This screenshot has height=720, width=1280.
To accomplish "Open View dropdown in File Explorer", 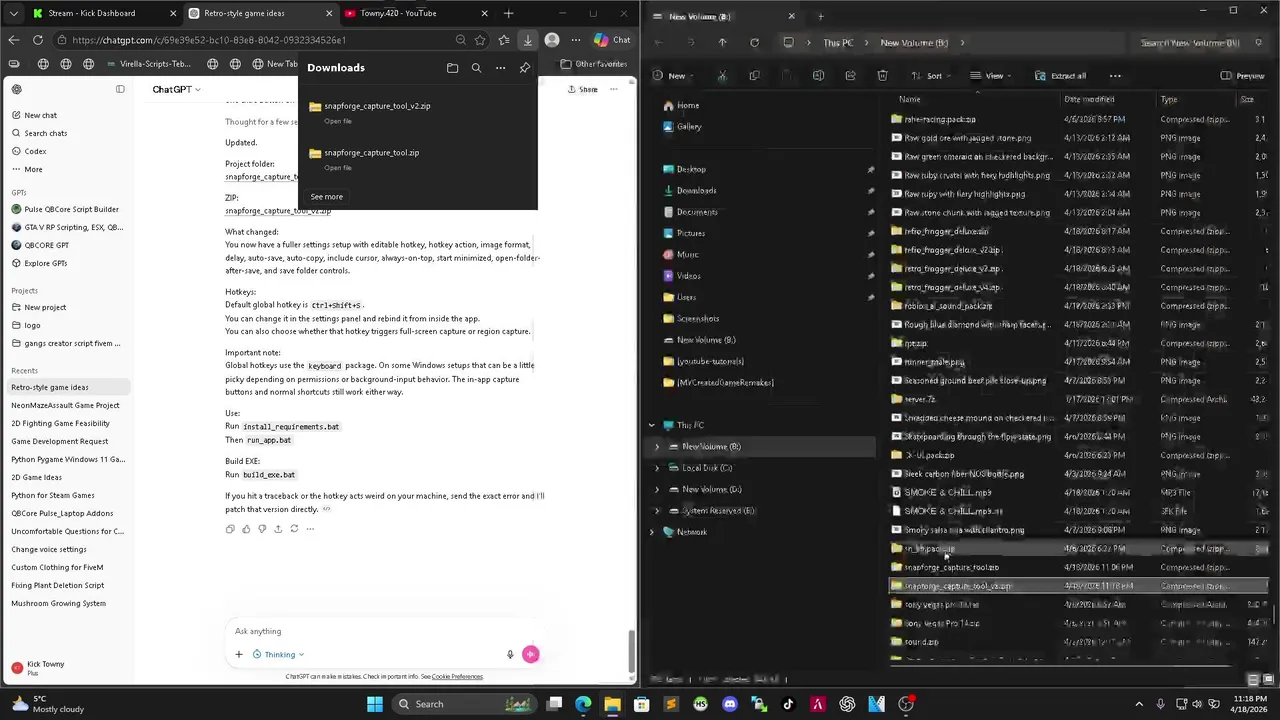I will (991, 76).
